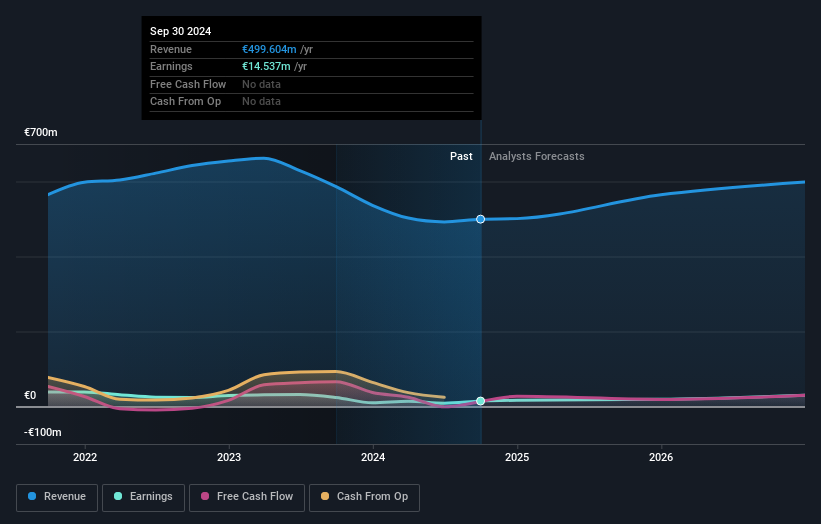Click the 2022 x-axis label
Image resolution: width=821 pixels, height=524 pixels.
[x=85, y=458]
